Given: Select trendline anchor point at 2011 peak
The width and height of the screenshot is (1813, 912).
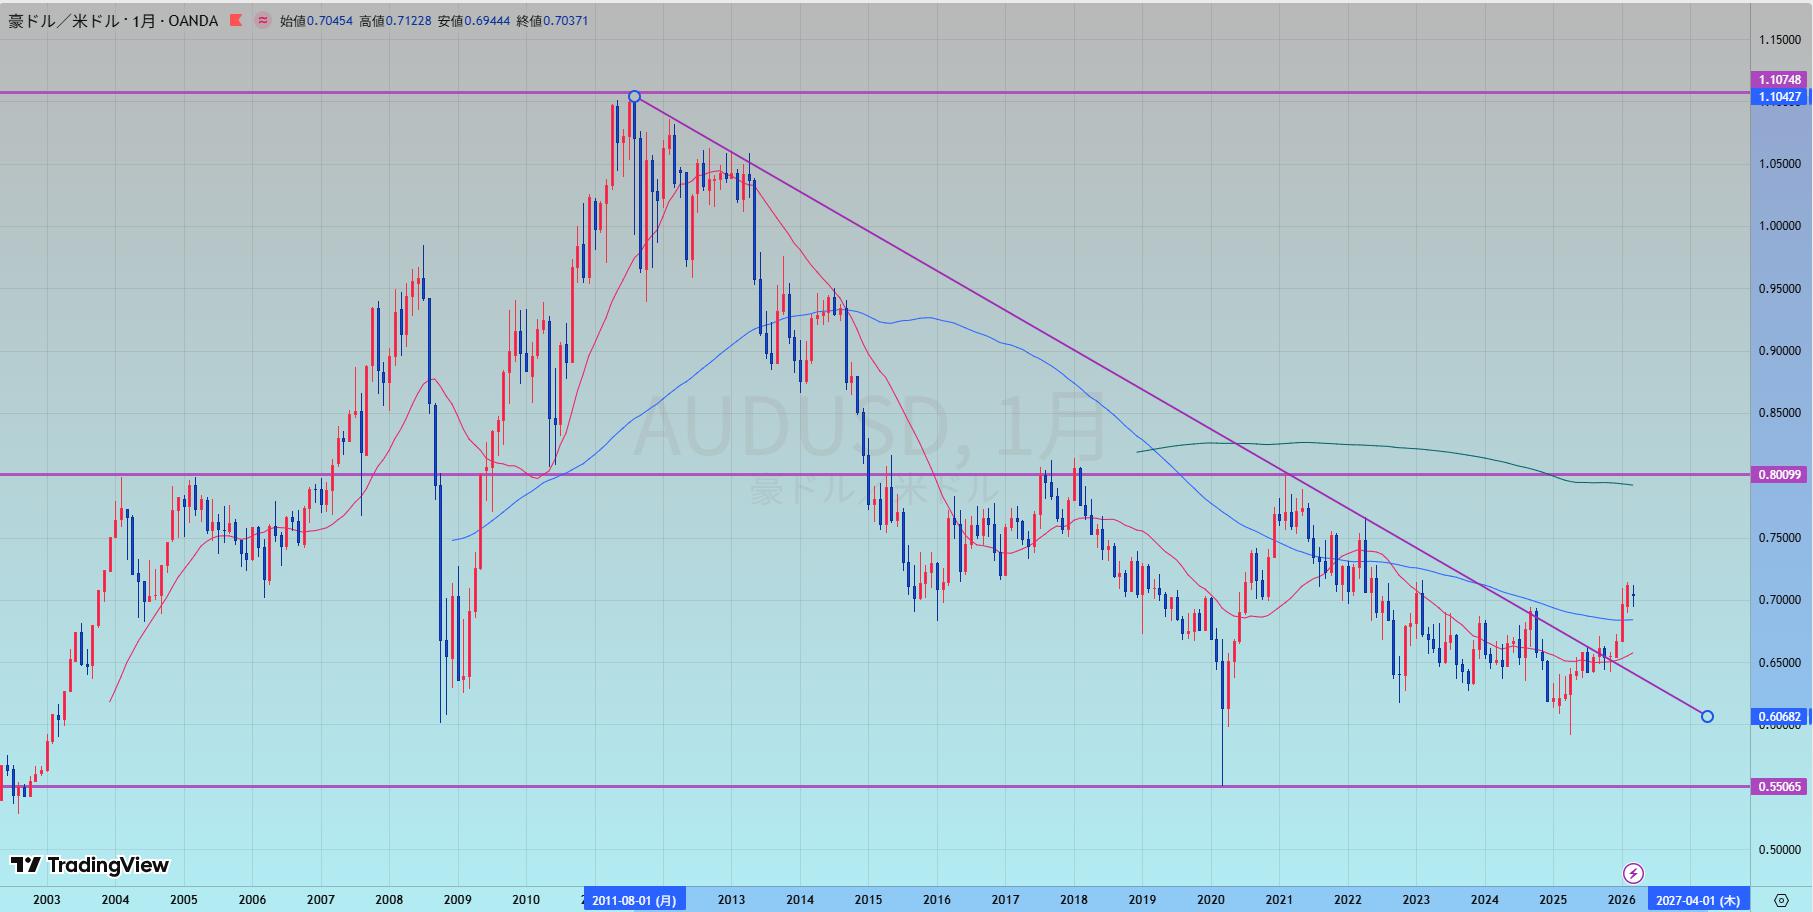Looking at the screenshot, I should [x=634, y=97].
